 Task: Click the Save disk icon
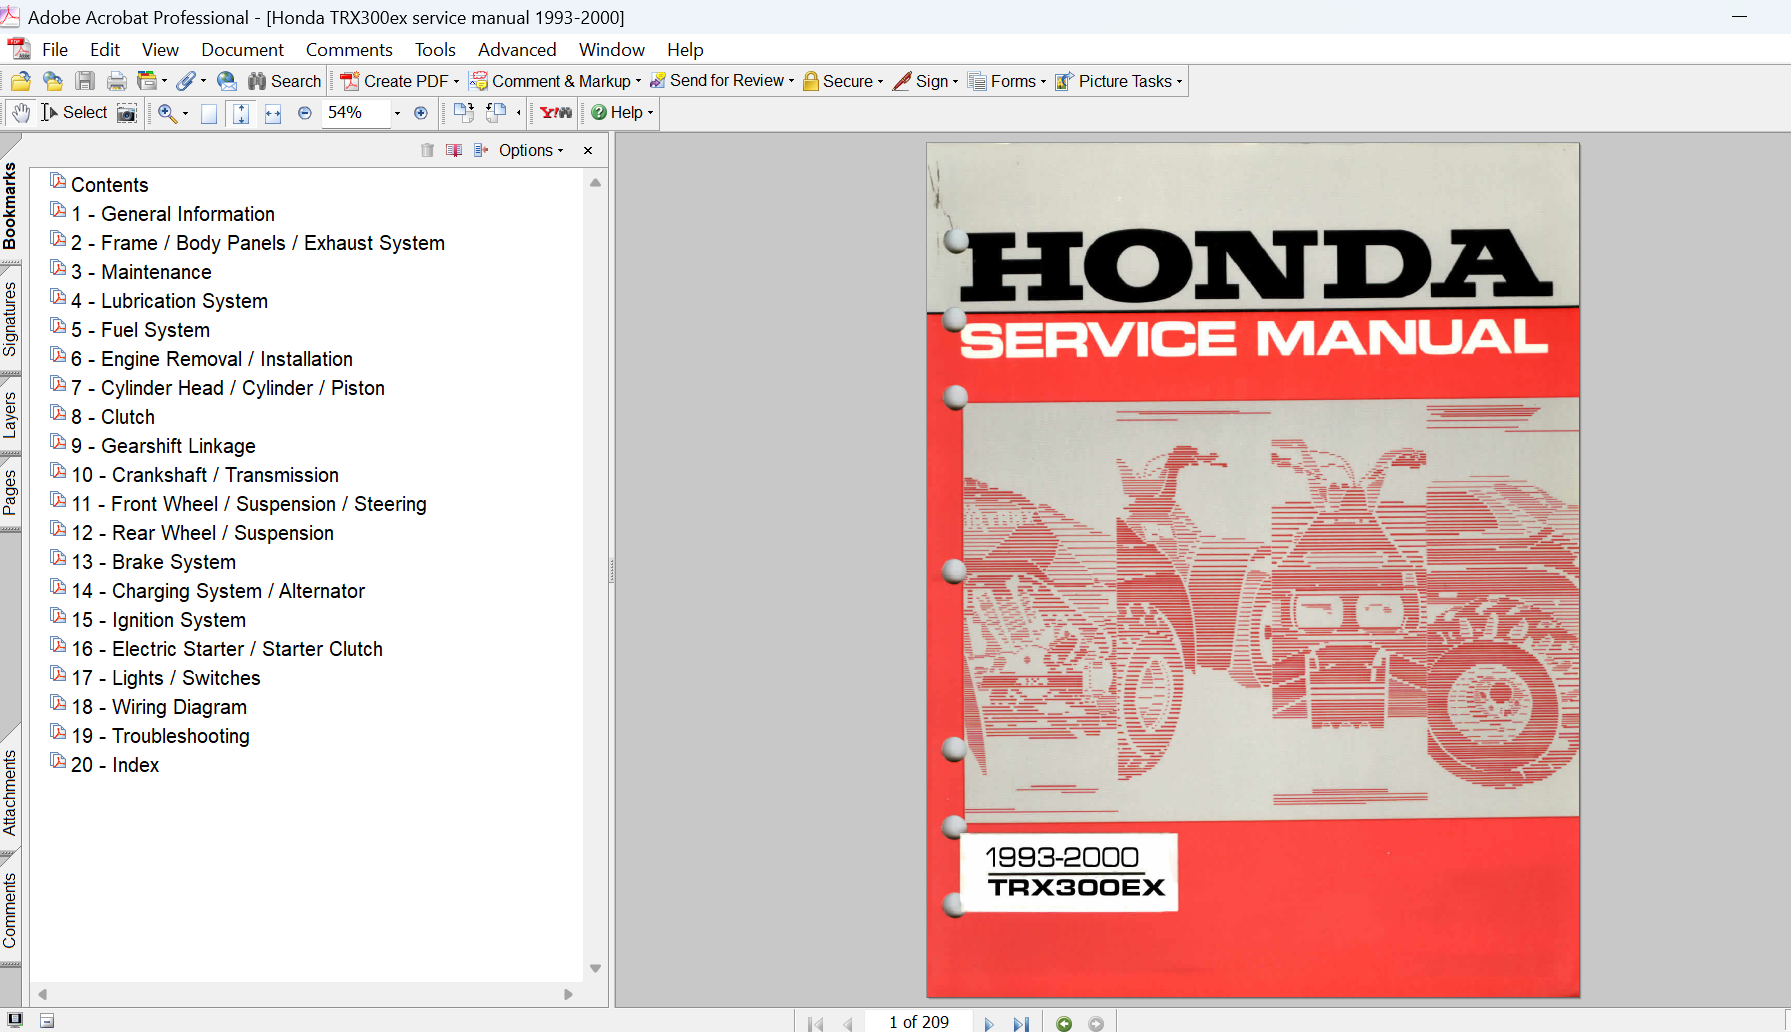(x=85, y=81)
